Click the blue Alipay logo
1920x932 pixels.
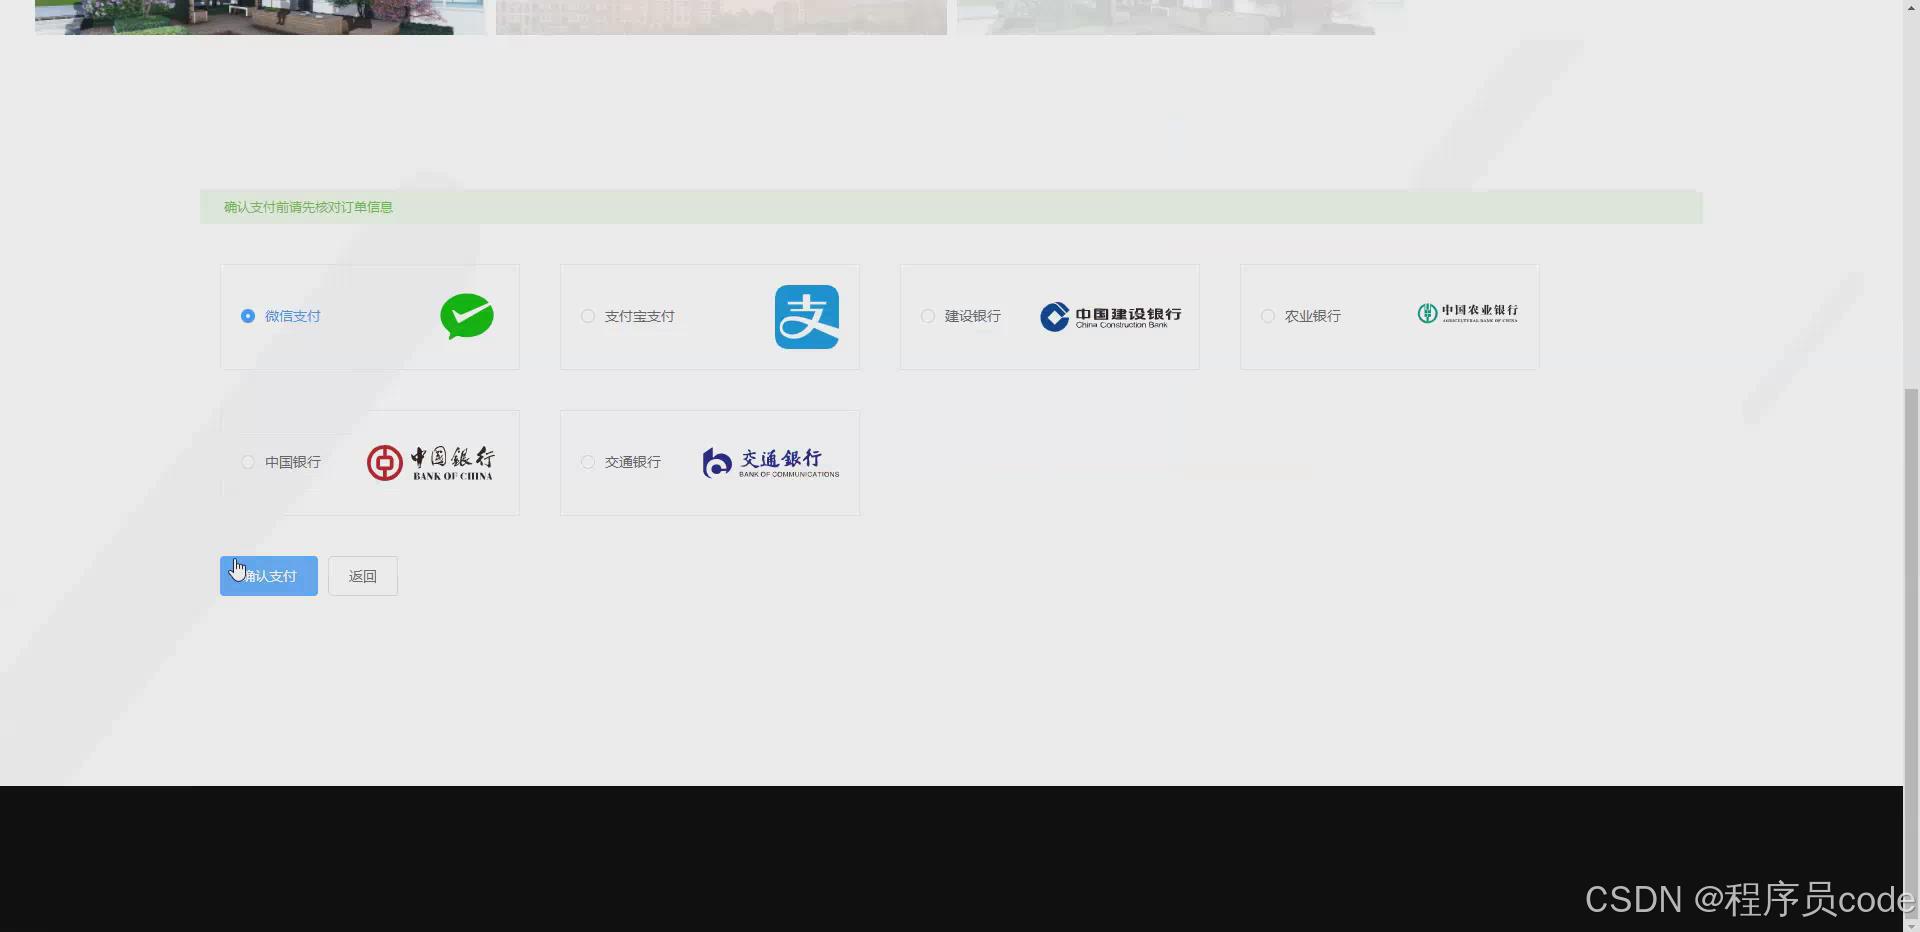click(807, 316)
